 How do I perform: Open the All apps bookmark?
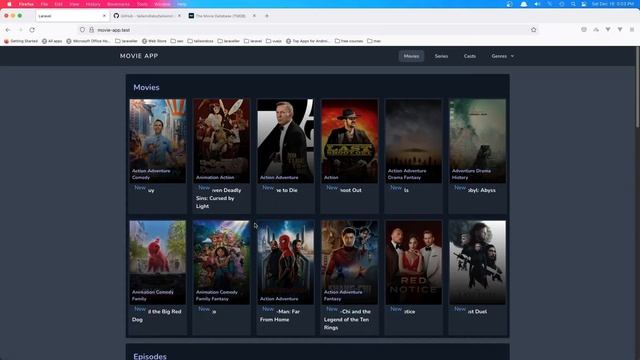[x=52, y=41]
